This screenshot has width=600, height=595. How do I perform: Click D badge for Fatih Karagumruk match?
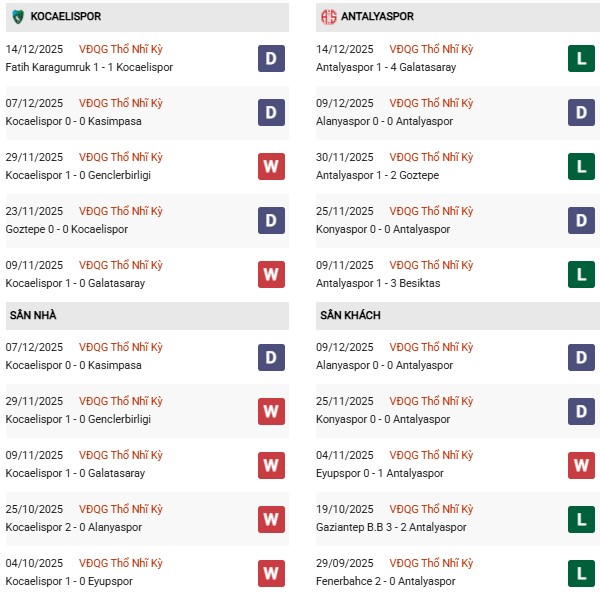tap(272, 58)
